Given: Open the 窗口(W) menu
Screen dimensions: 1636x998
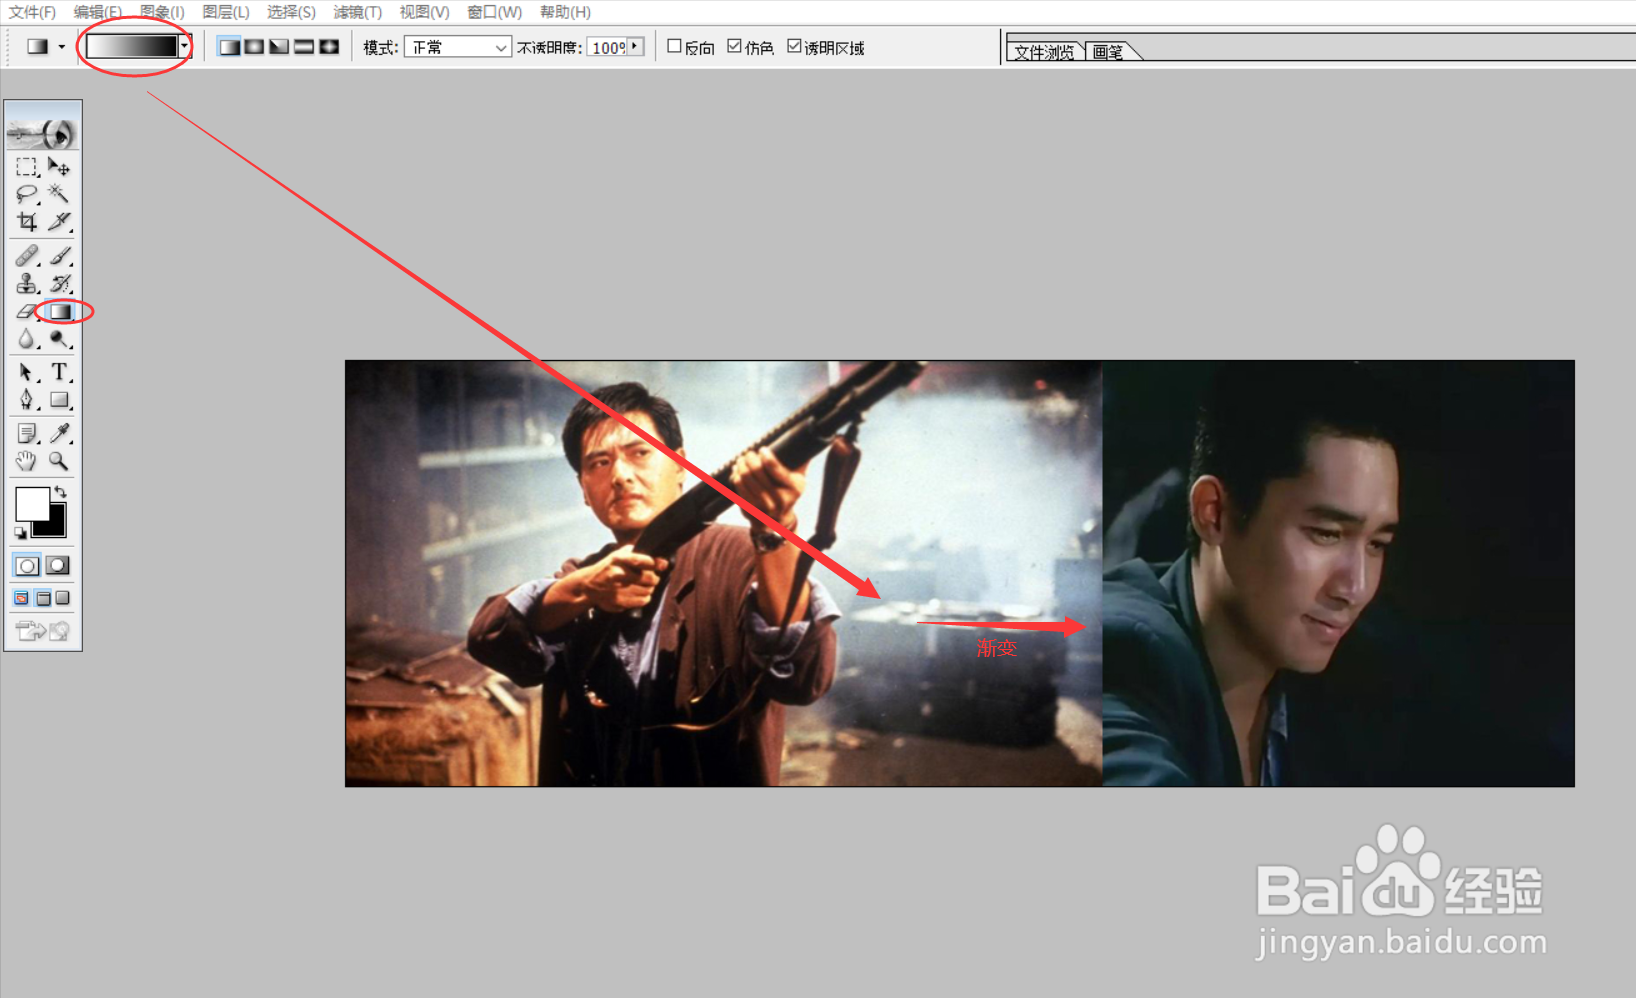Looking at the screenshot, I should pyautogui.click(x=494, y=12).
